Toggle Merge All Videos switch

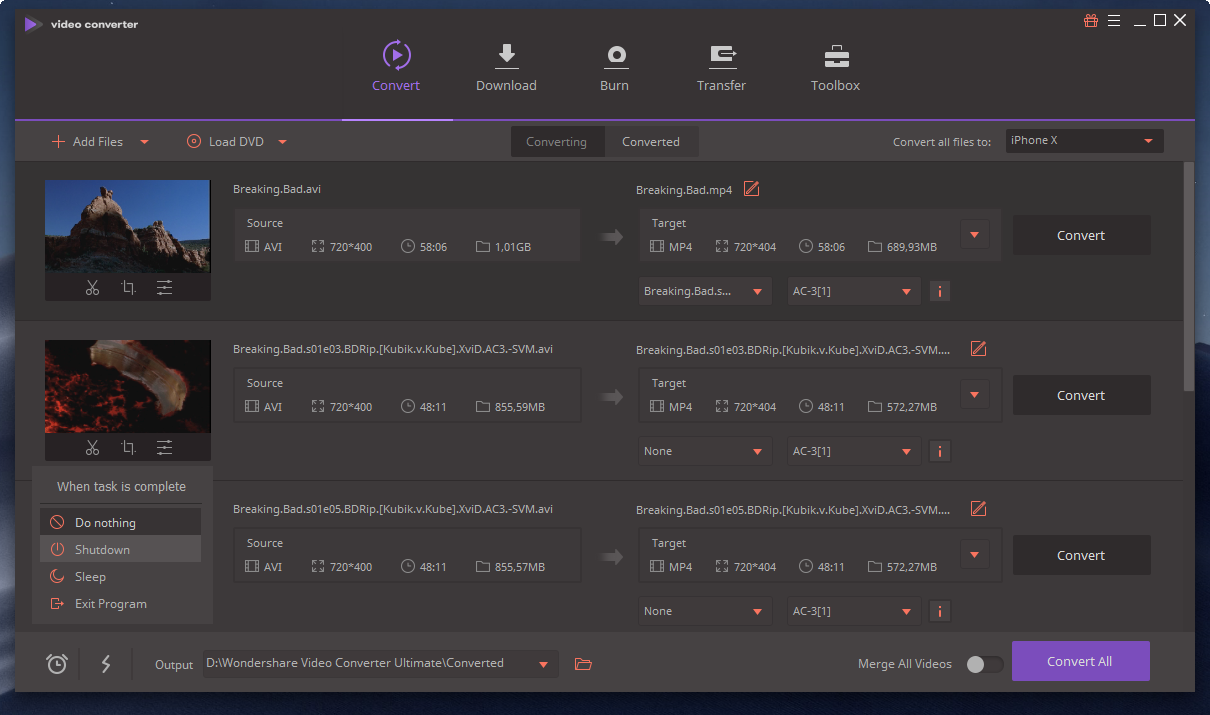[984, 664]
